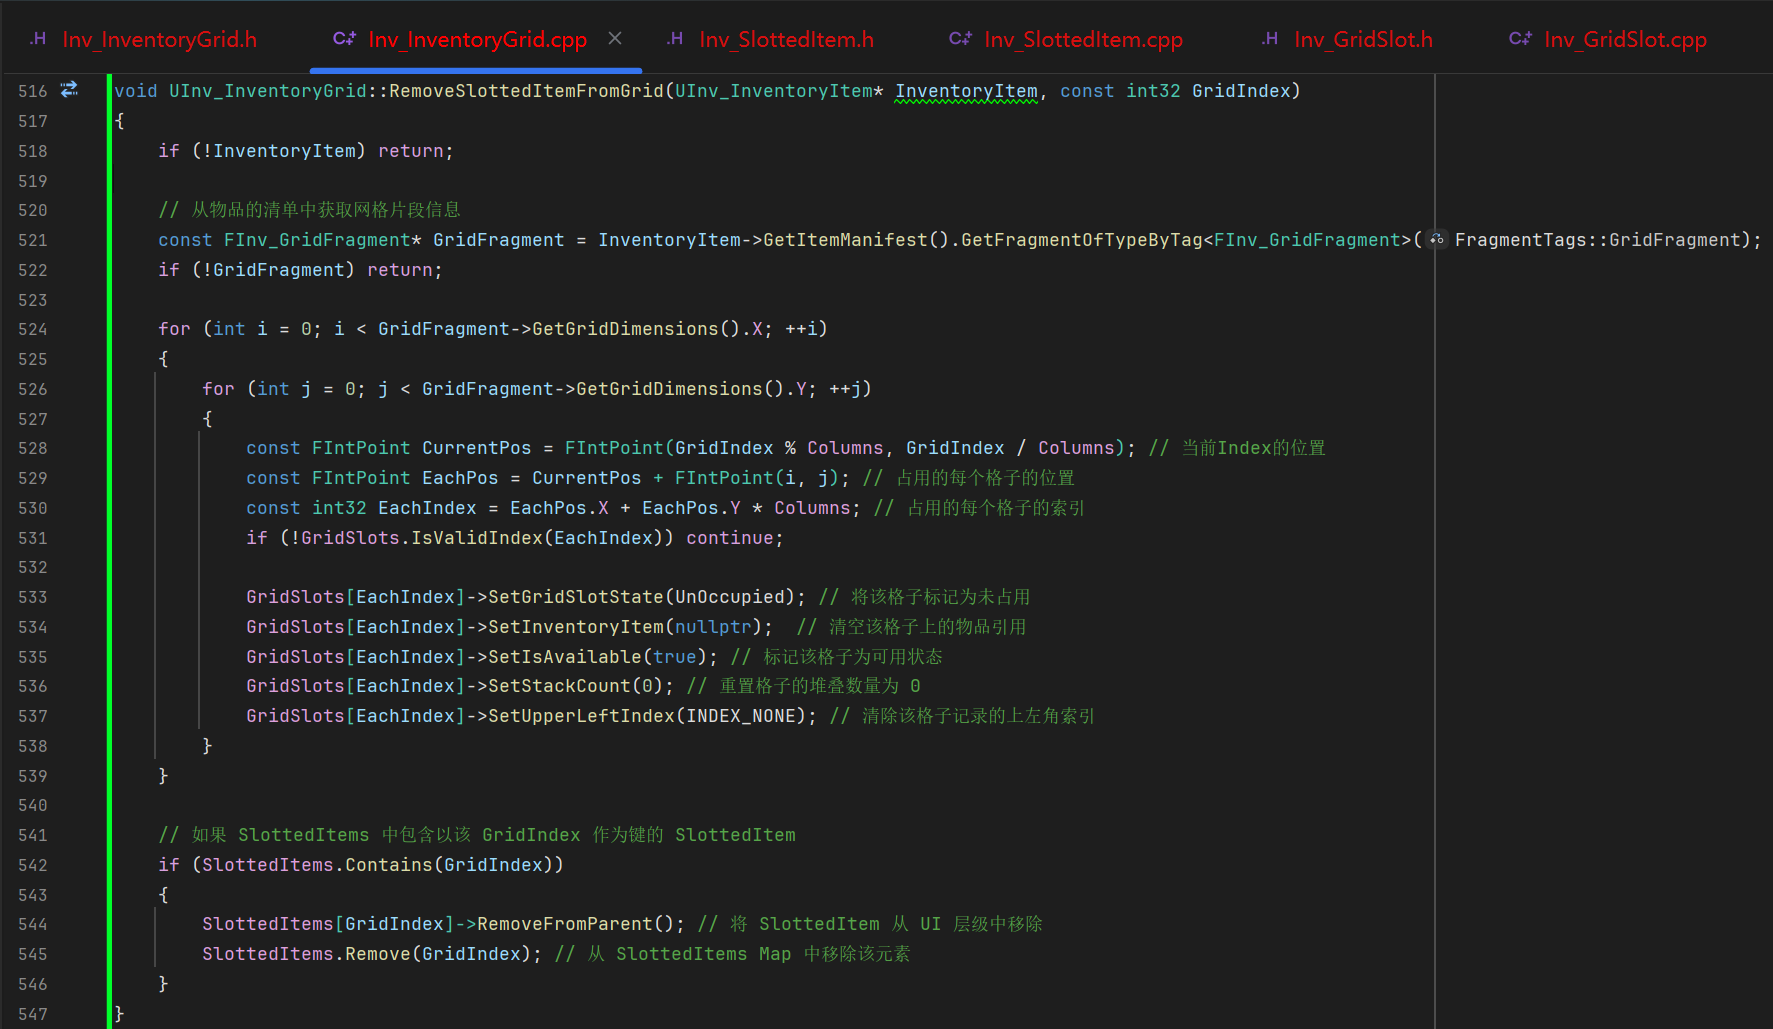The width and height of the screenshot is (1773, 1029).
Task: Click SetInventoryItem on line 534
Action: pos(576,627)
